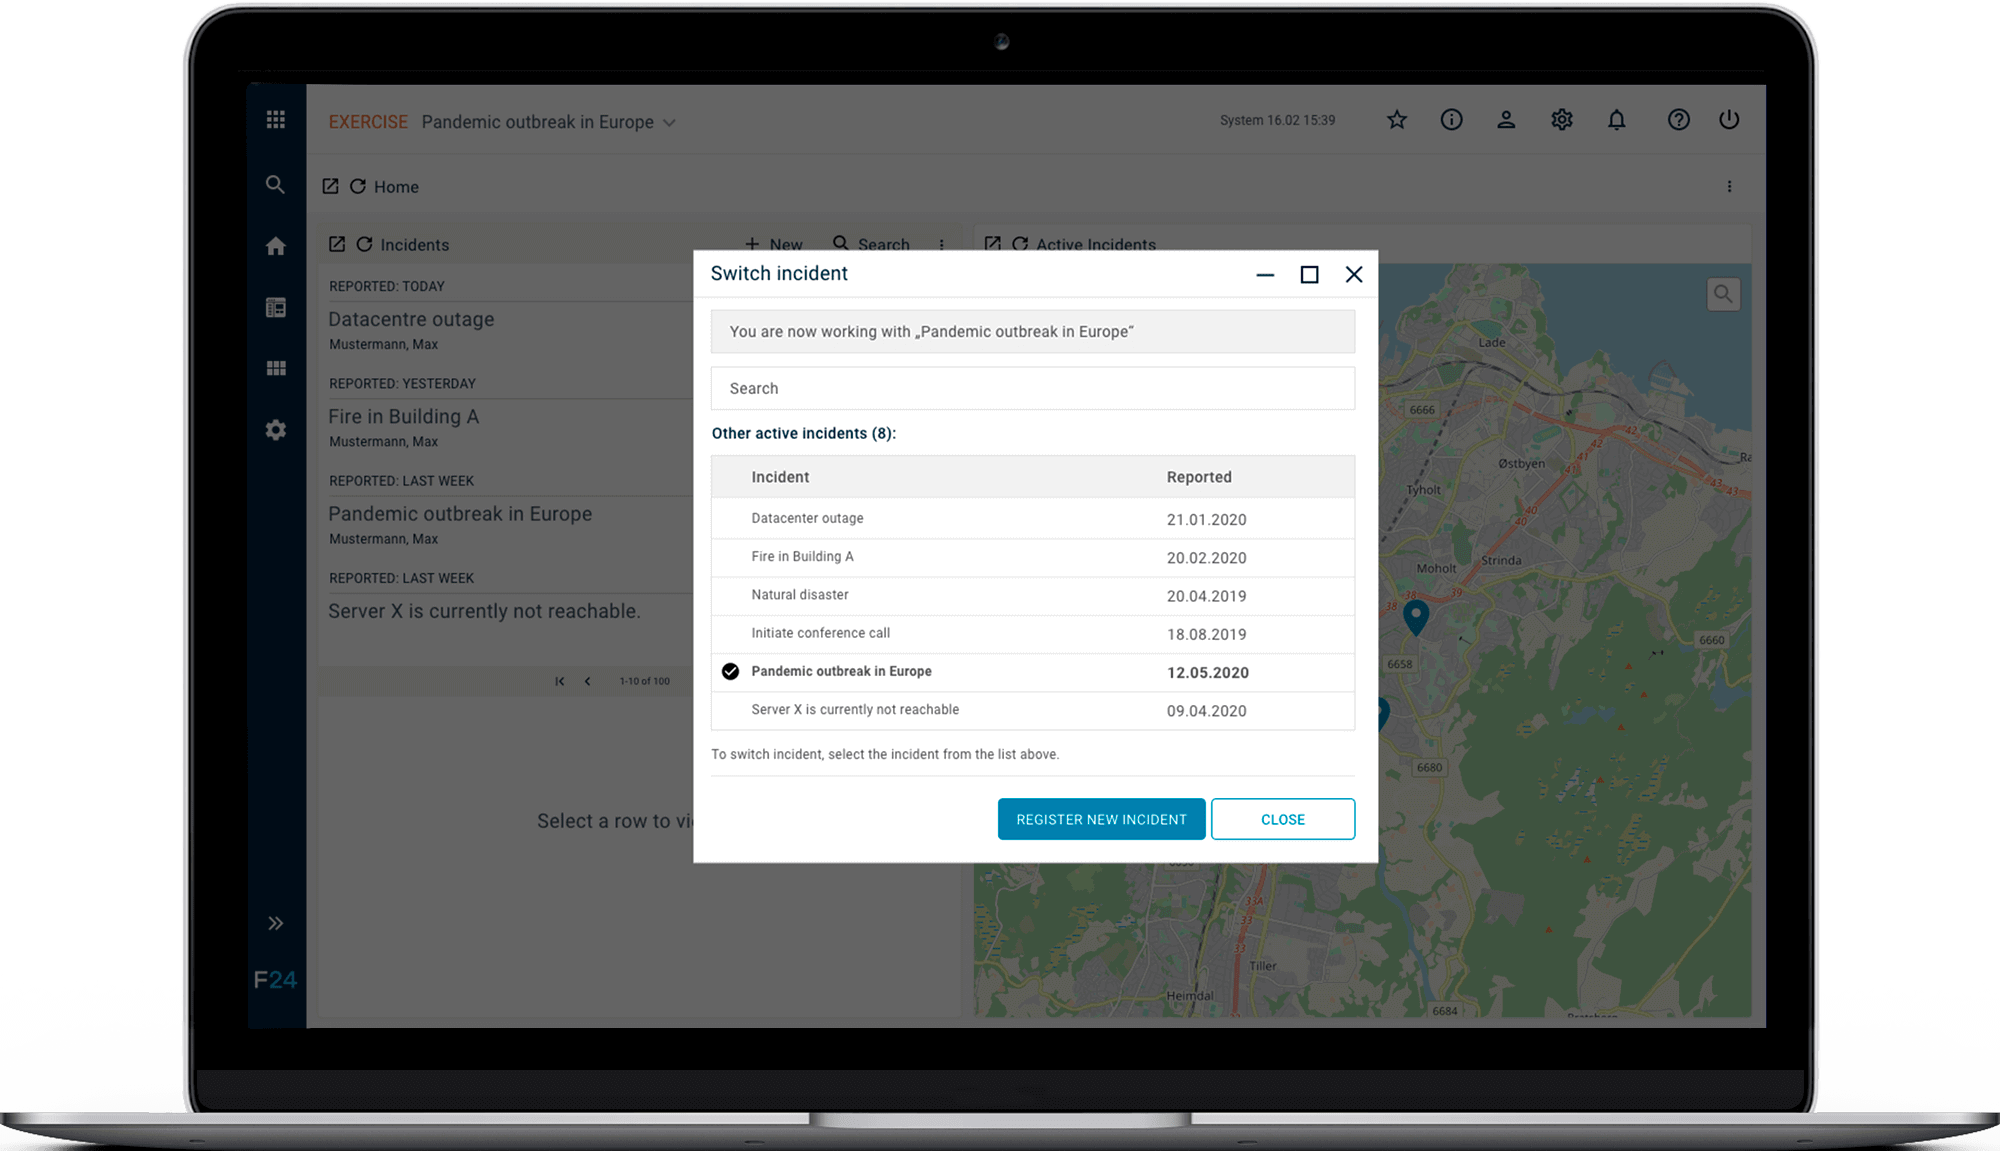Open Home panel three-dot menu

coord(1729,187)
